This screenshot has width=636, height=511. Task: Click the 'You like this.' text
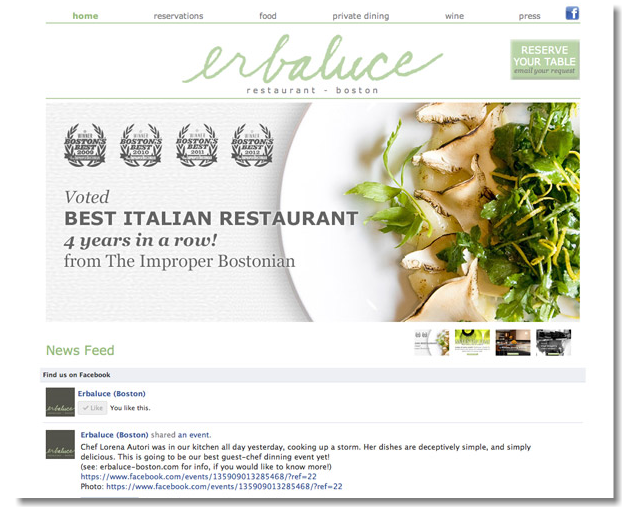[130, 408]
